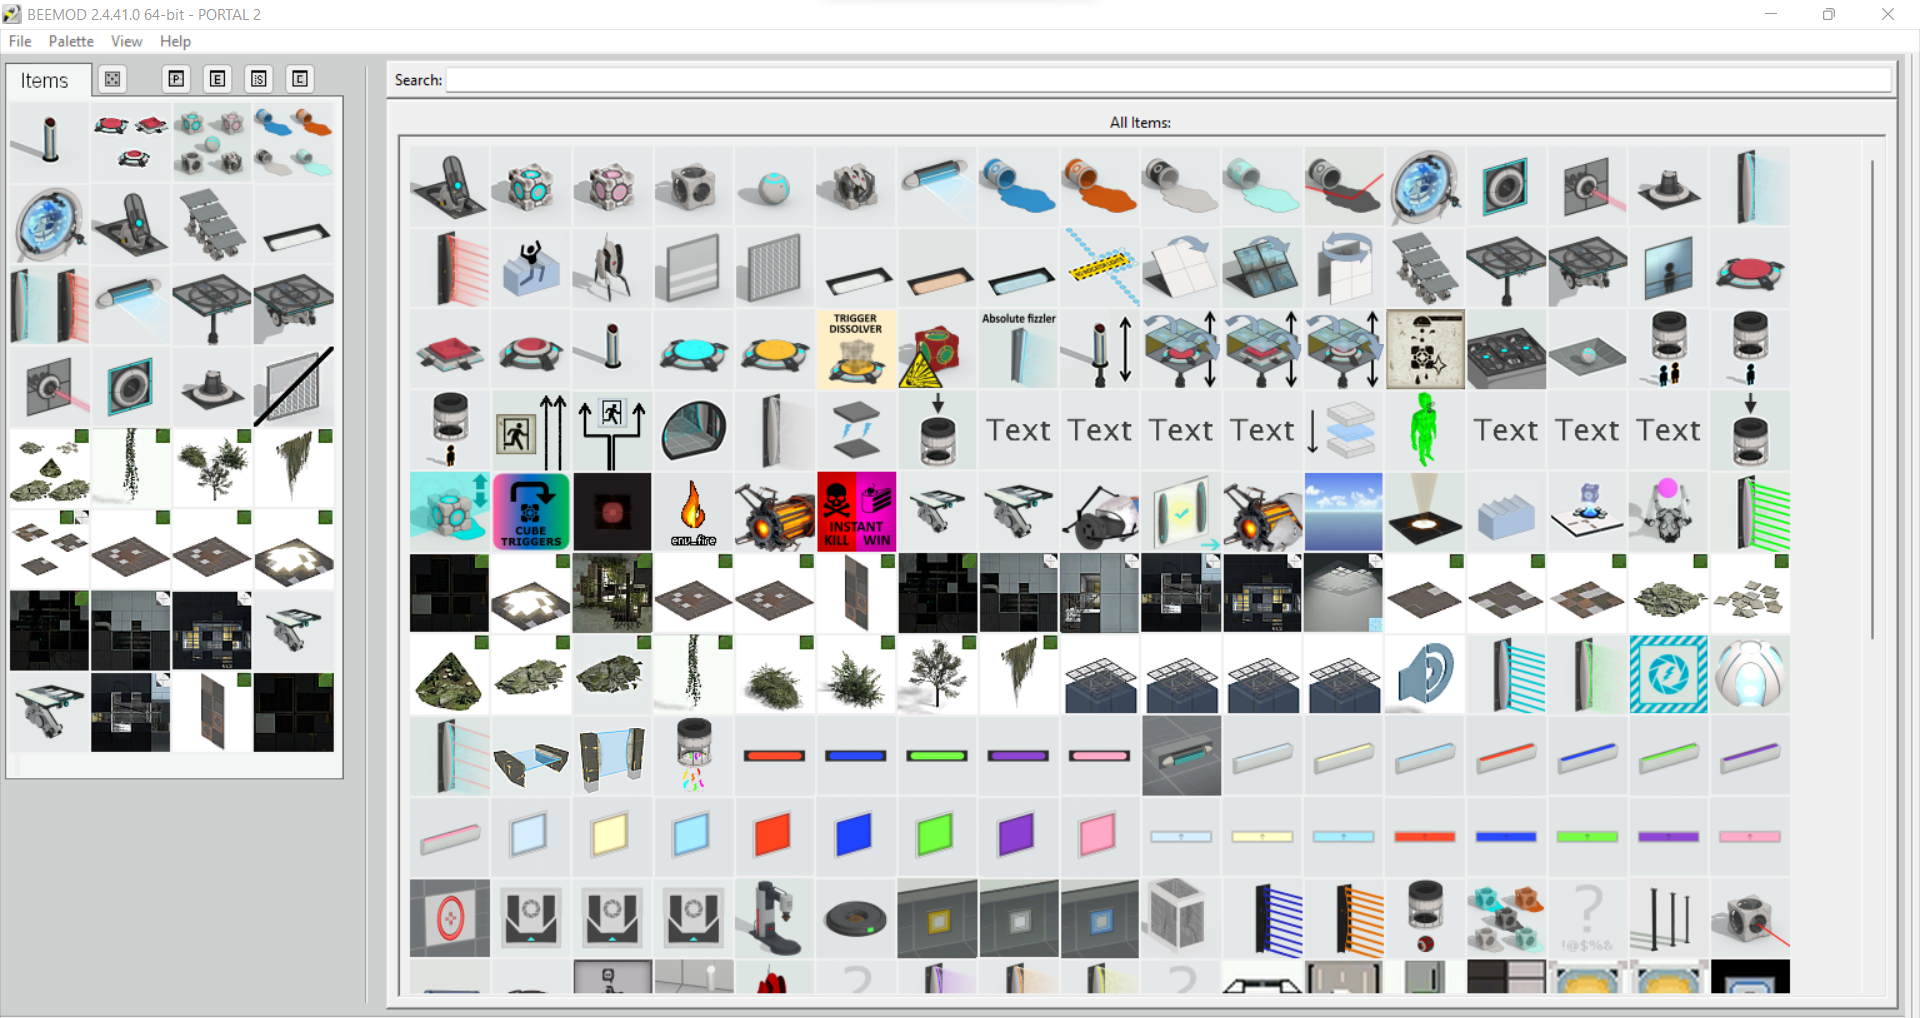Open the Help menu
1920x1018 pixels.
point(175,41)
